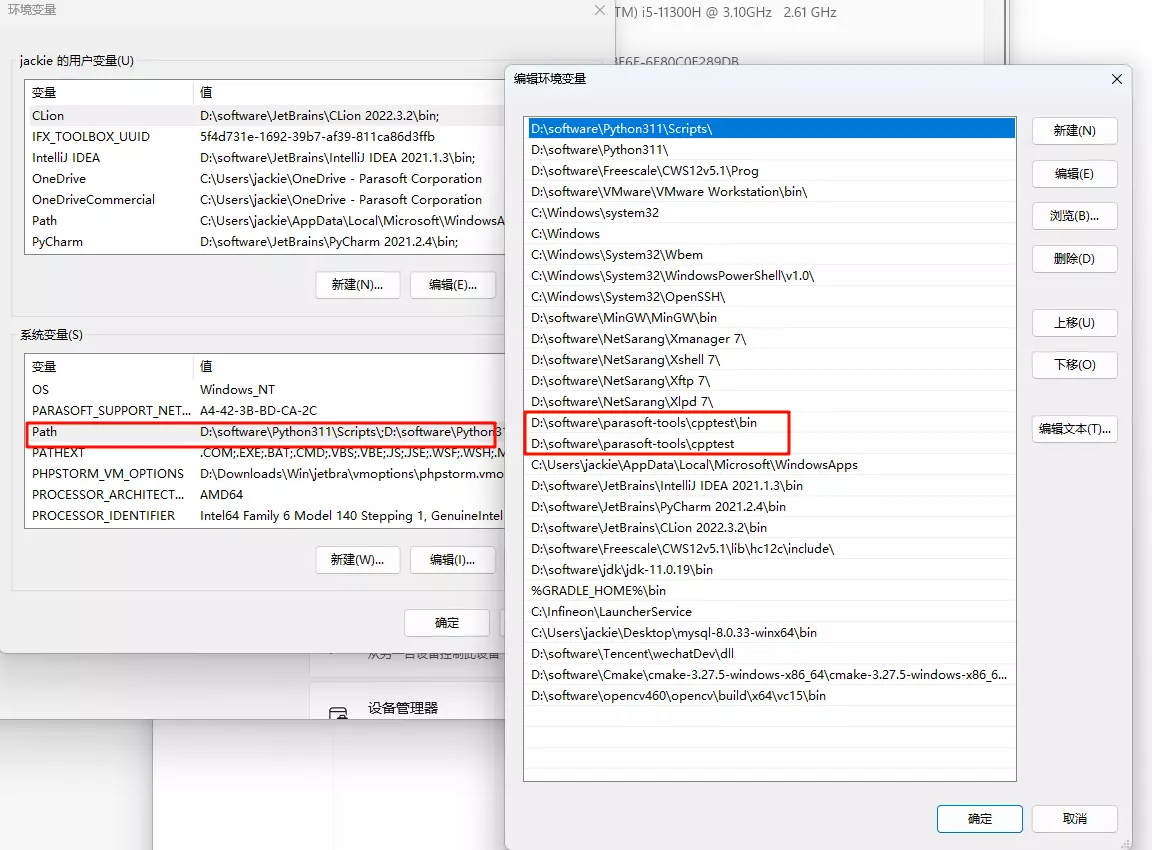Select the D:\software\parasoft-tools\cpptest\bin entry
This screenshot has width=1152, height=850.
644,423
